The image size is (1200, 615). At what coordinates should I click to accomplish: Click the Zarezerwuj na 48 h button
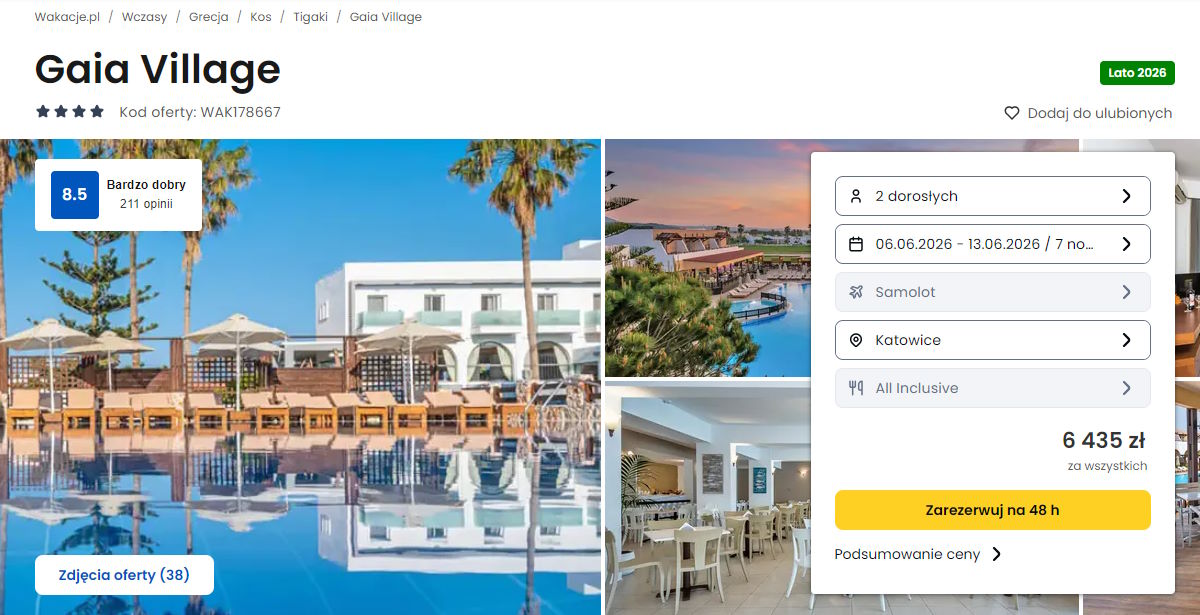[992, 510]
